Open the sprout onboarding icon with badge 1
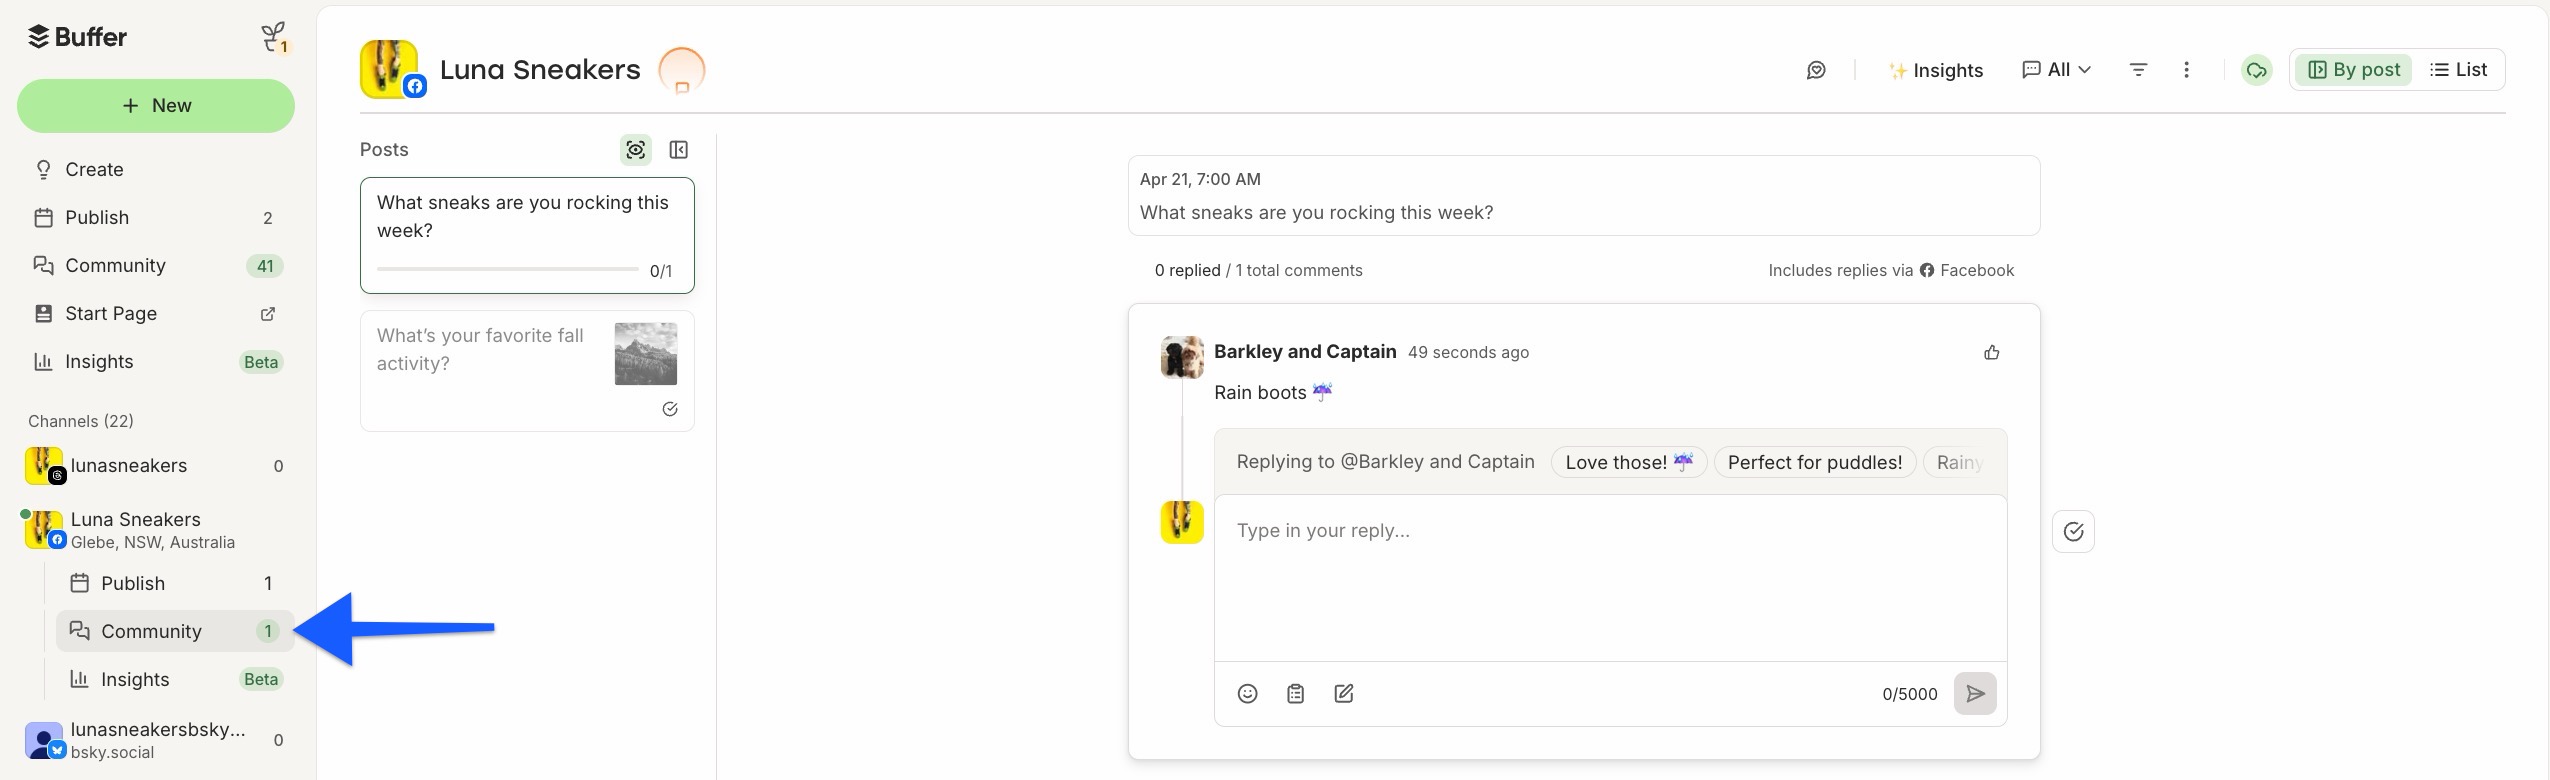The width and height of the screenshot is (2550, 780). (274, 38)
